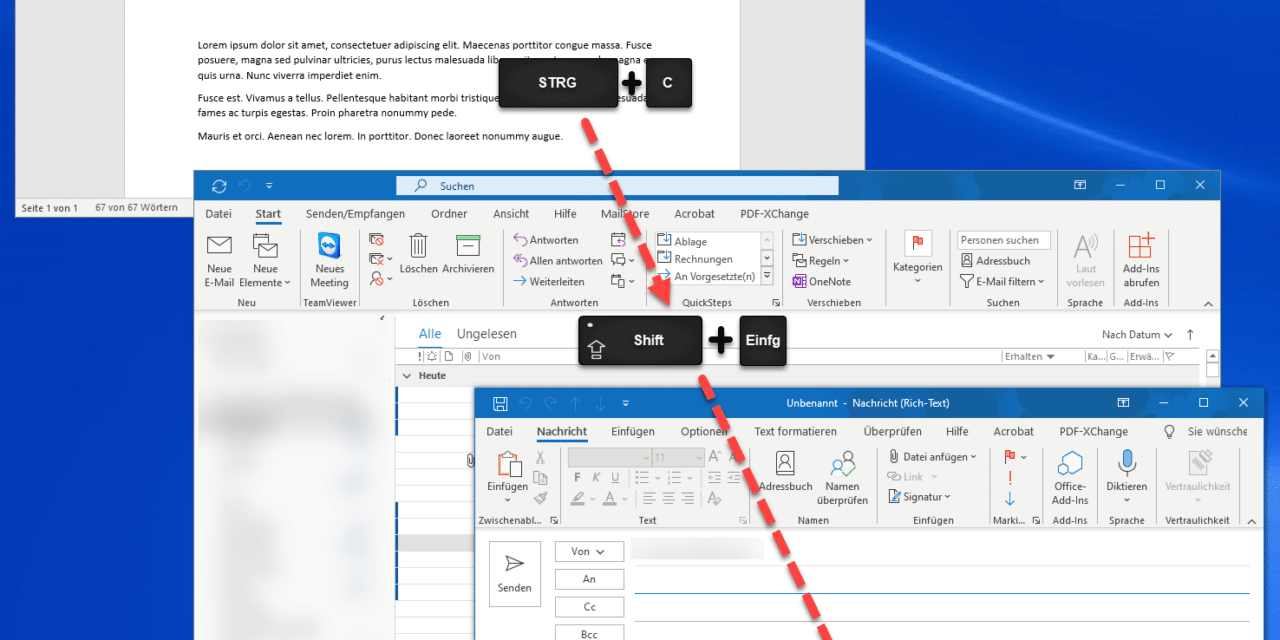The image size is (1280, 640).
Task: Click the Cc recipient button
Action: pyautogui.click(x=589, y=607)
